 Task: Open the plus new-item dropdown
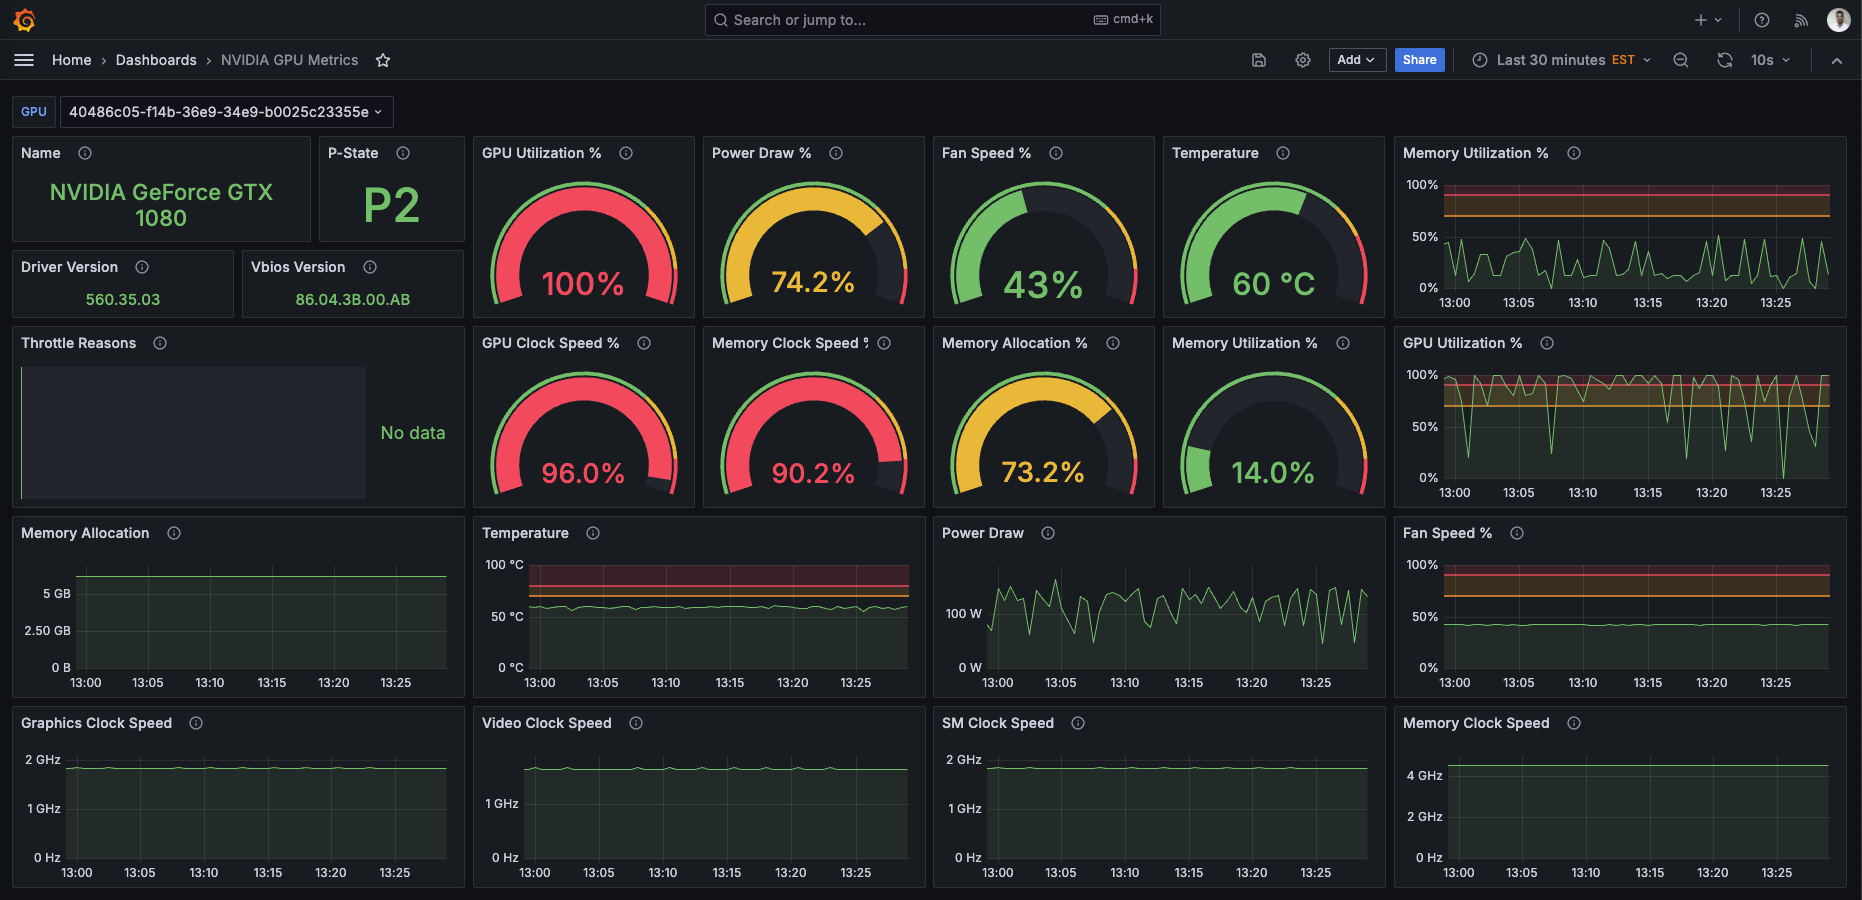tap(1708, 20)
